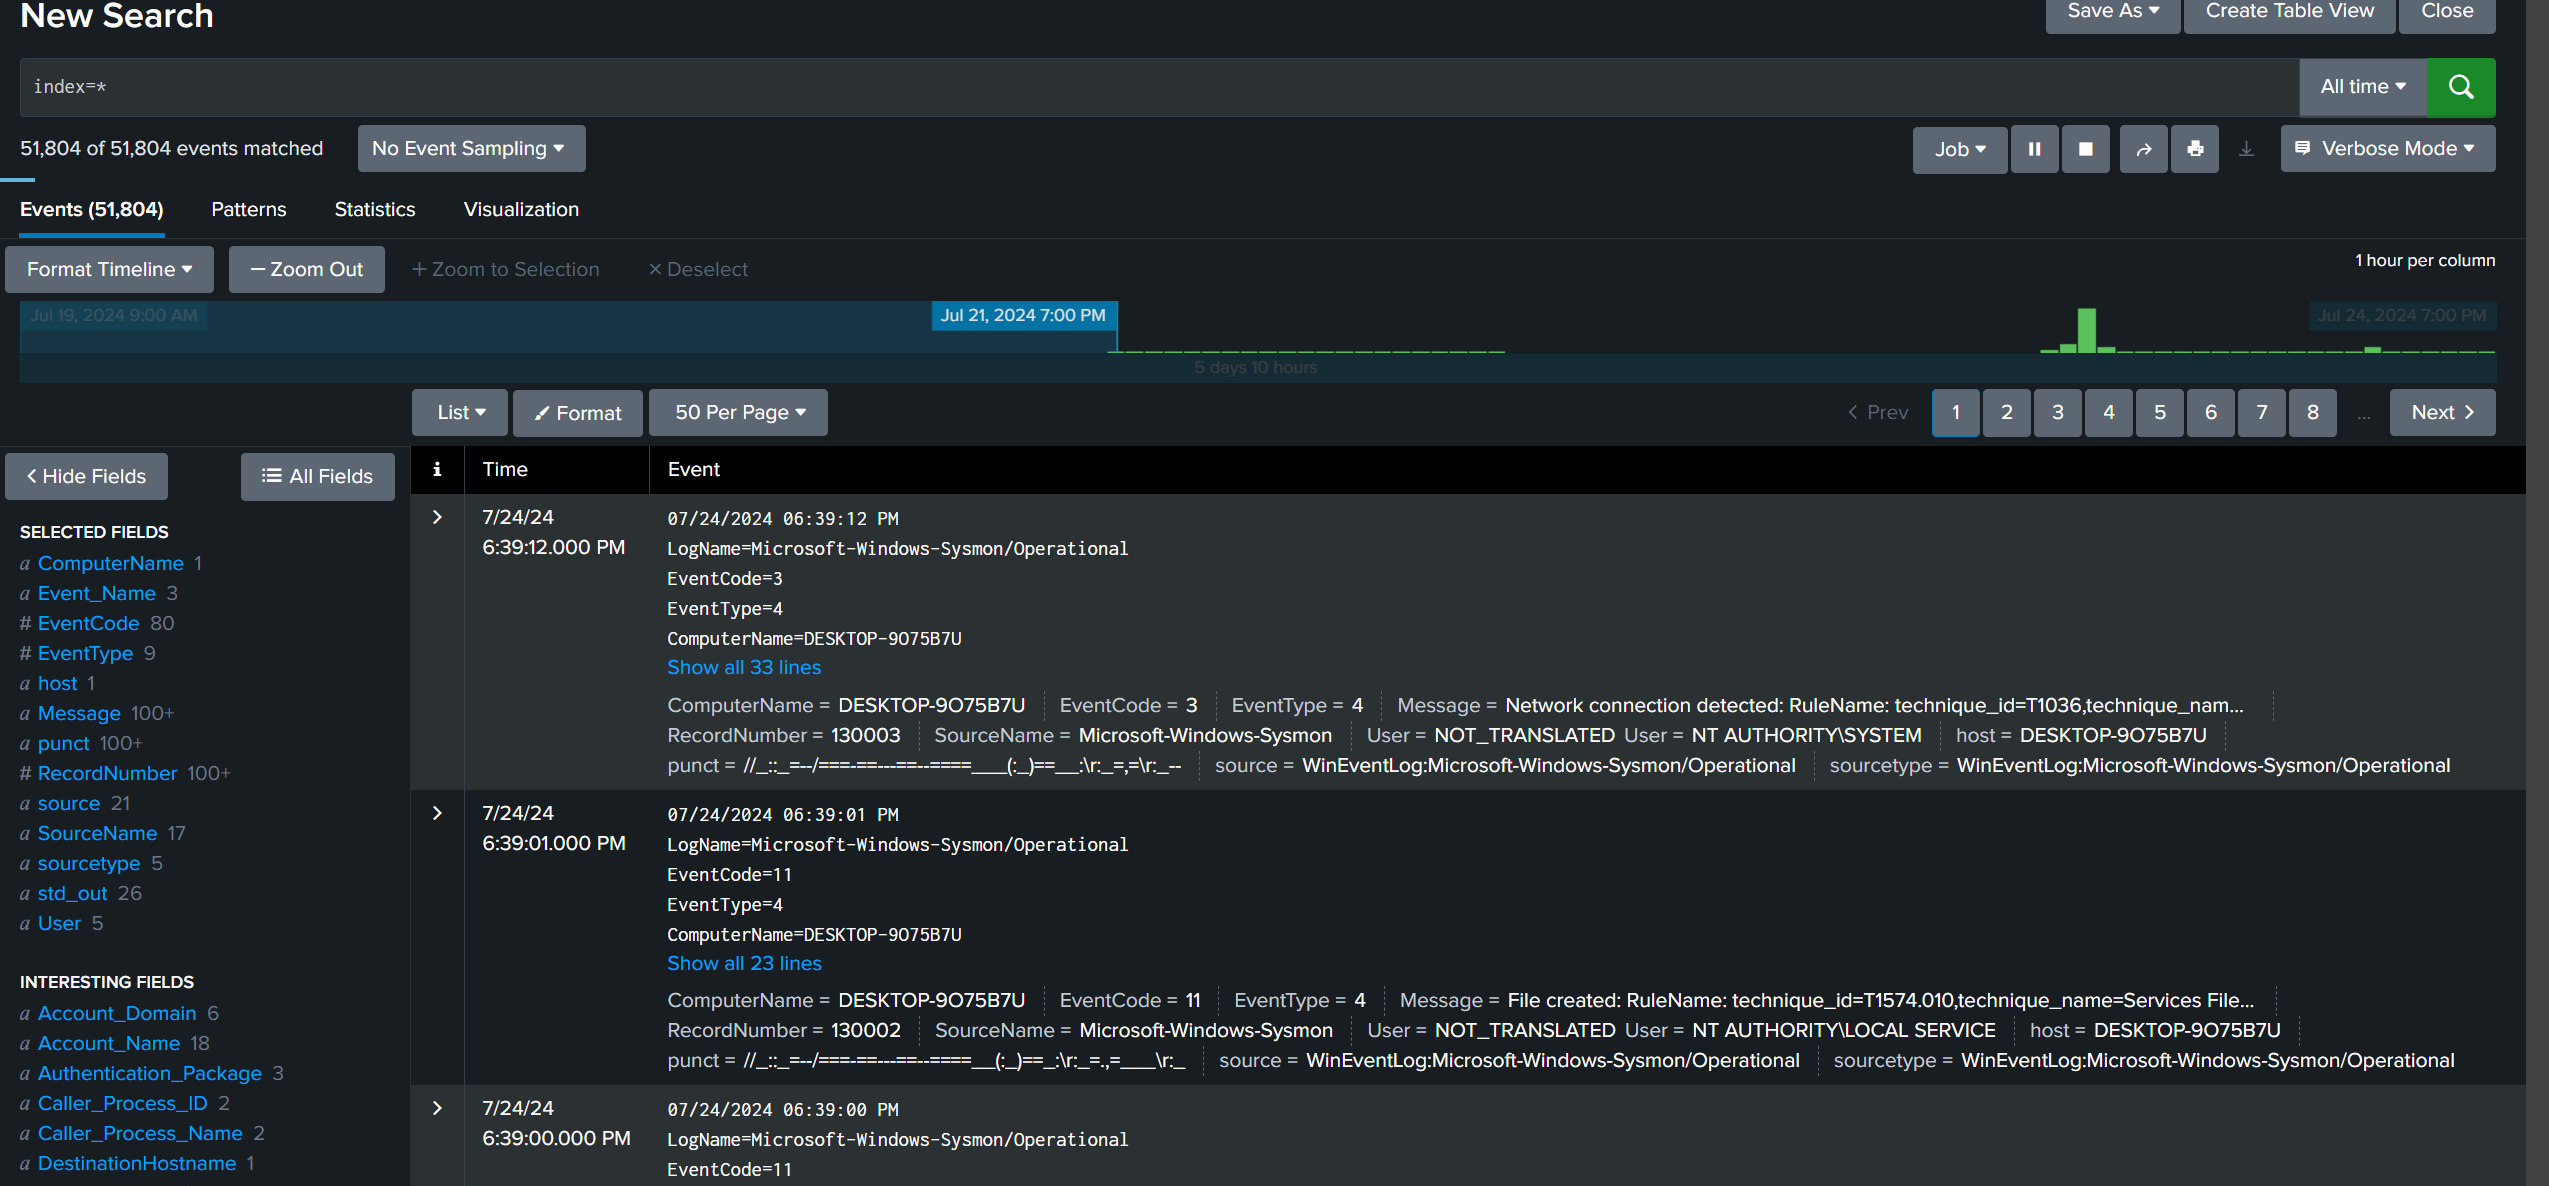Click into the index=* search field
The width and height of the screenshot is (2549, 1186).
point(1159,87)
